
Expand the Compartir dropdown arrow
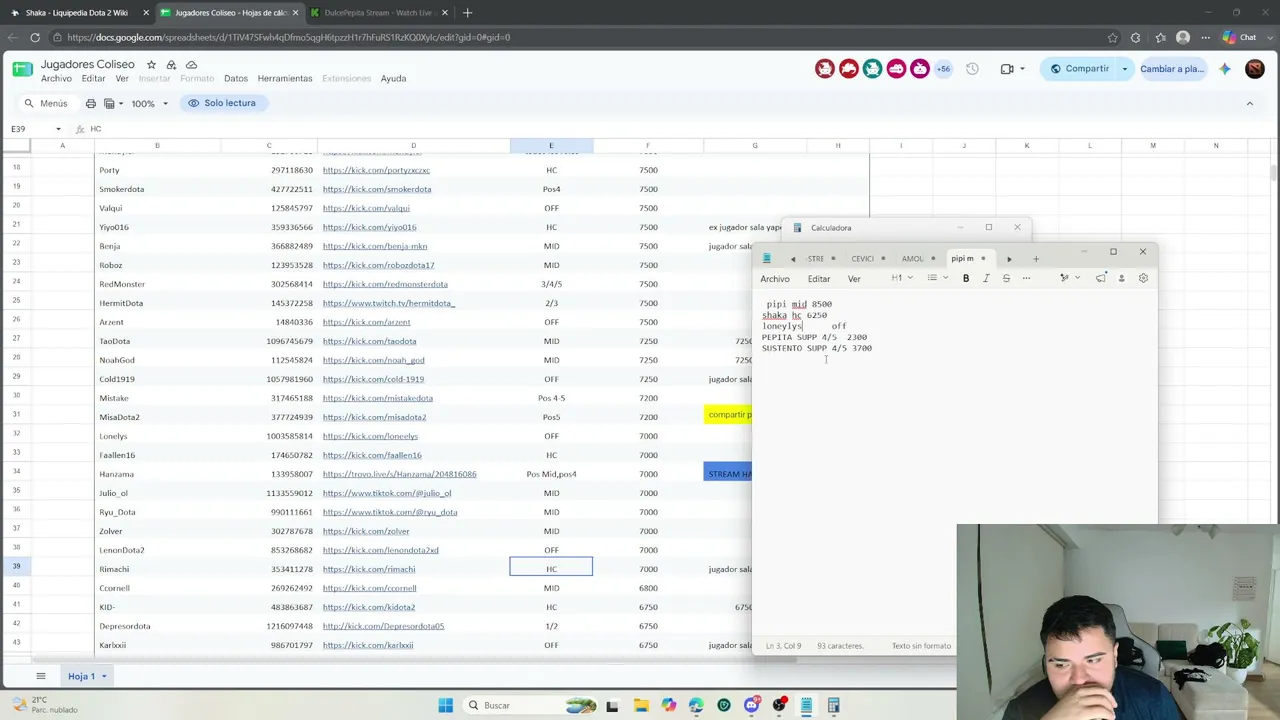[x=1124, y=69]
